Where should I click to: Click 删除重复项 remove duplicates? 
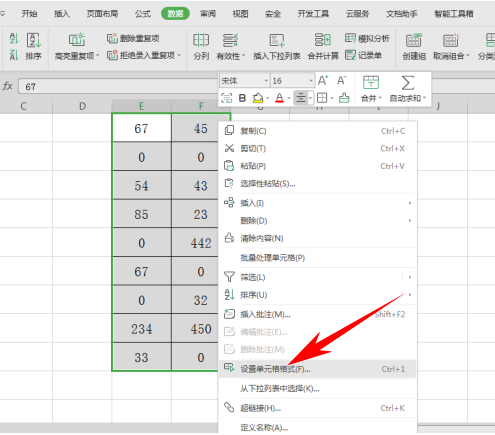pos(133,38)
